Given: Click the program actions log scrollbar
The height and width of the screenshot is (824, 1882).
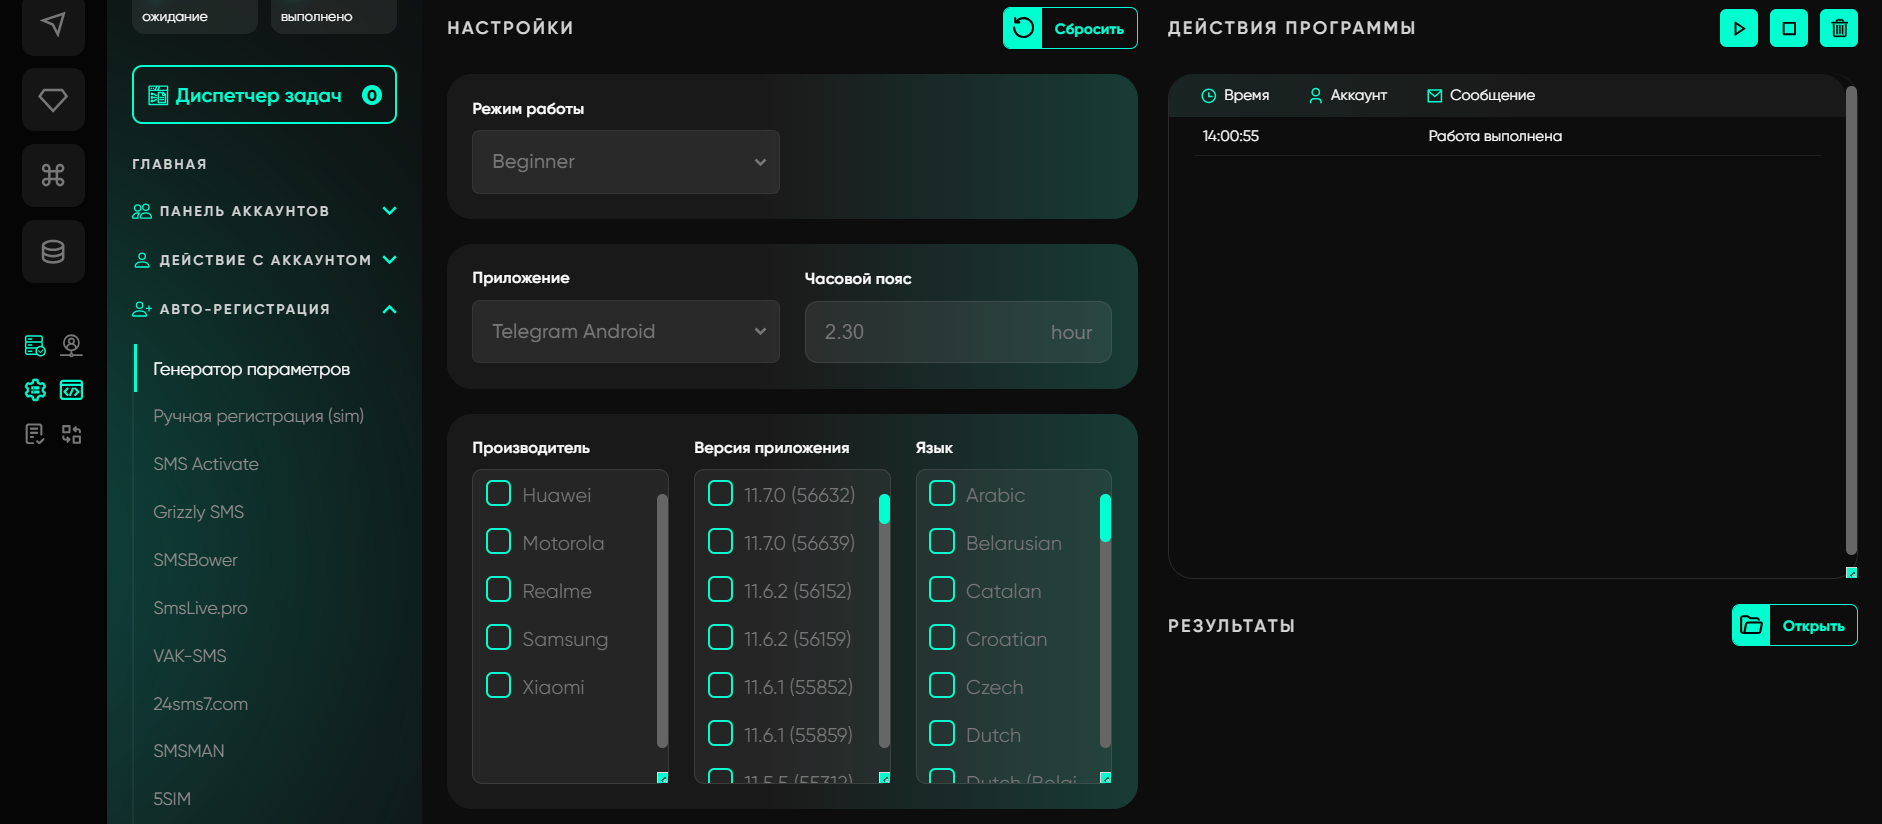Looking at the screenshot, I should [1851, 320].
